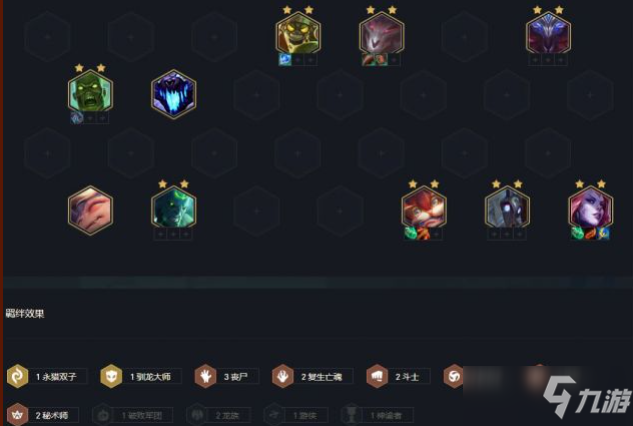
Task: Click the green zombie-faced champion portrait
Action: pyautogui.click(x=90, y=91)
